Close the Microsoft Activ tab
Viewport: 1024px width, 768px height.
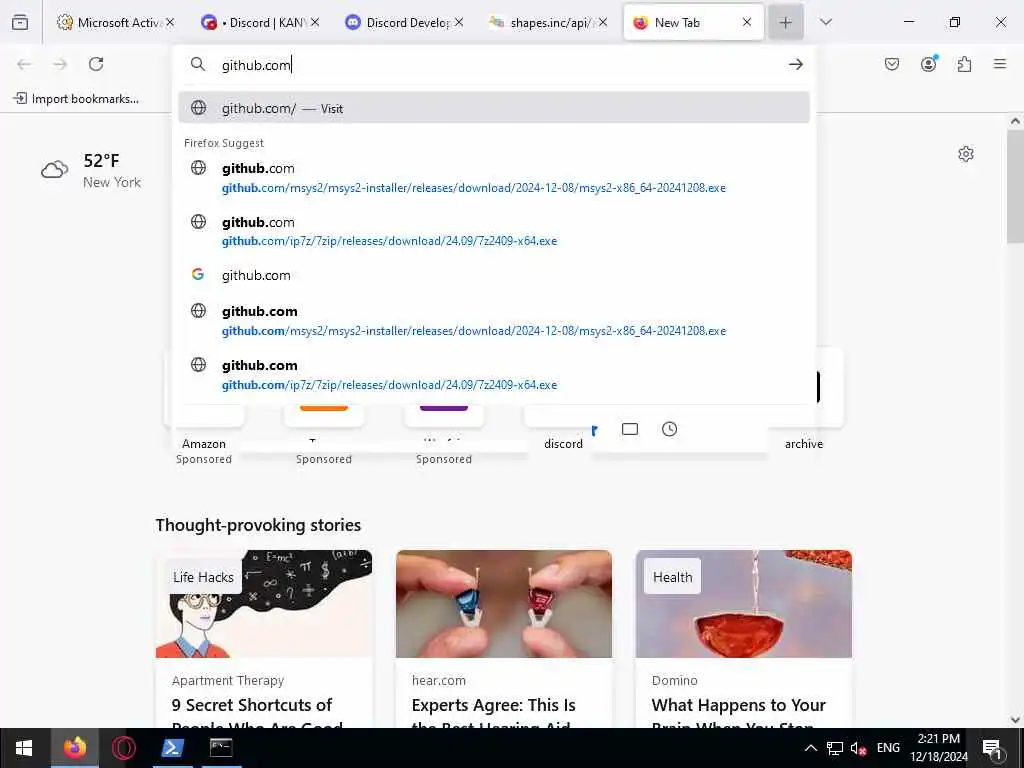click(170, 22)
